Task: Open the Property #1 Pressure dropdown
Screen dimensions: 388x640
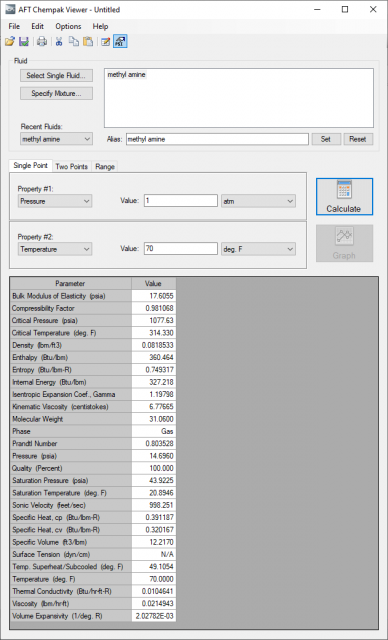Action: 55,201
